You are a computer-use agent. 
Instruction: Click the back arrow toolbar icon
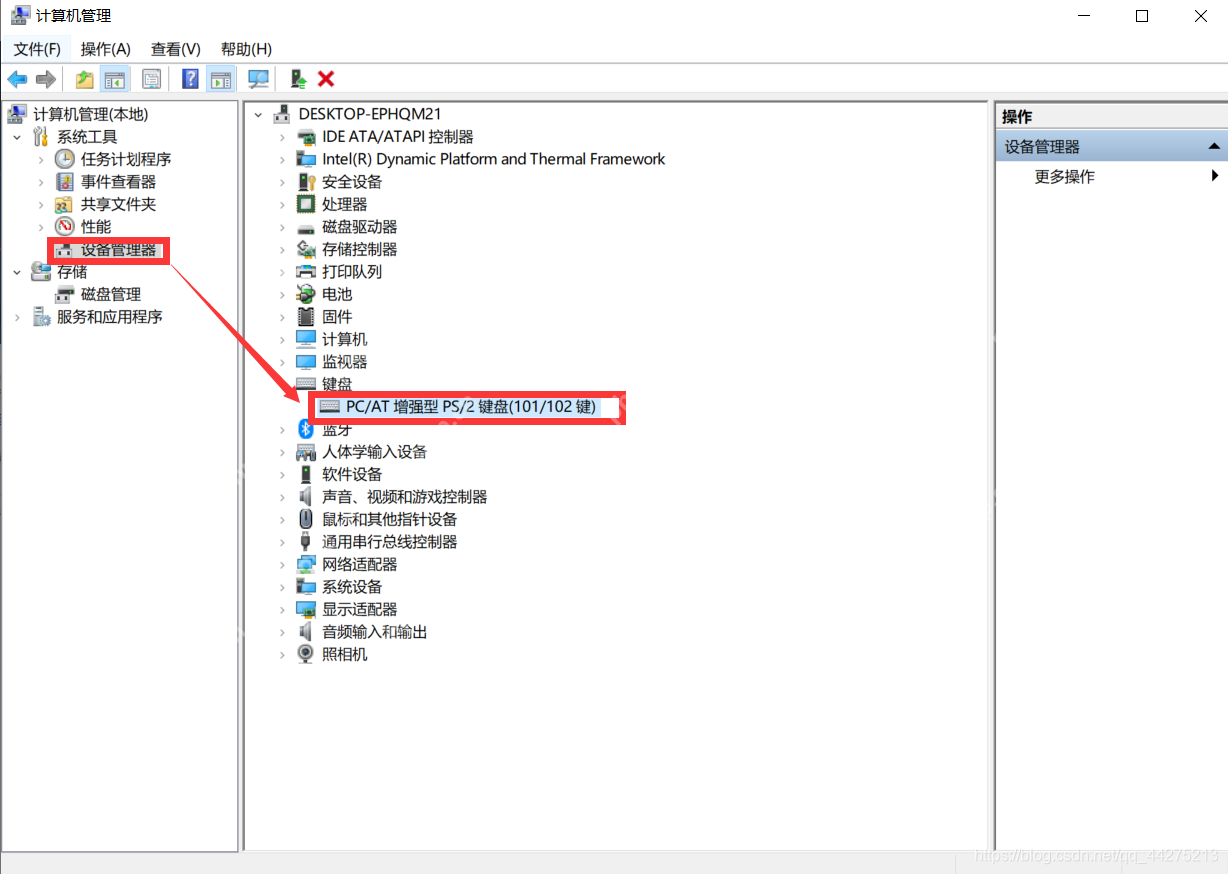tap(17, 79)
